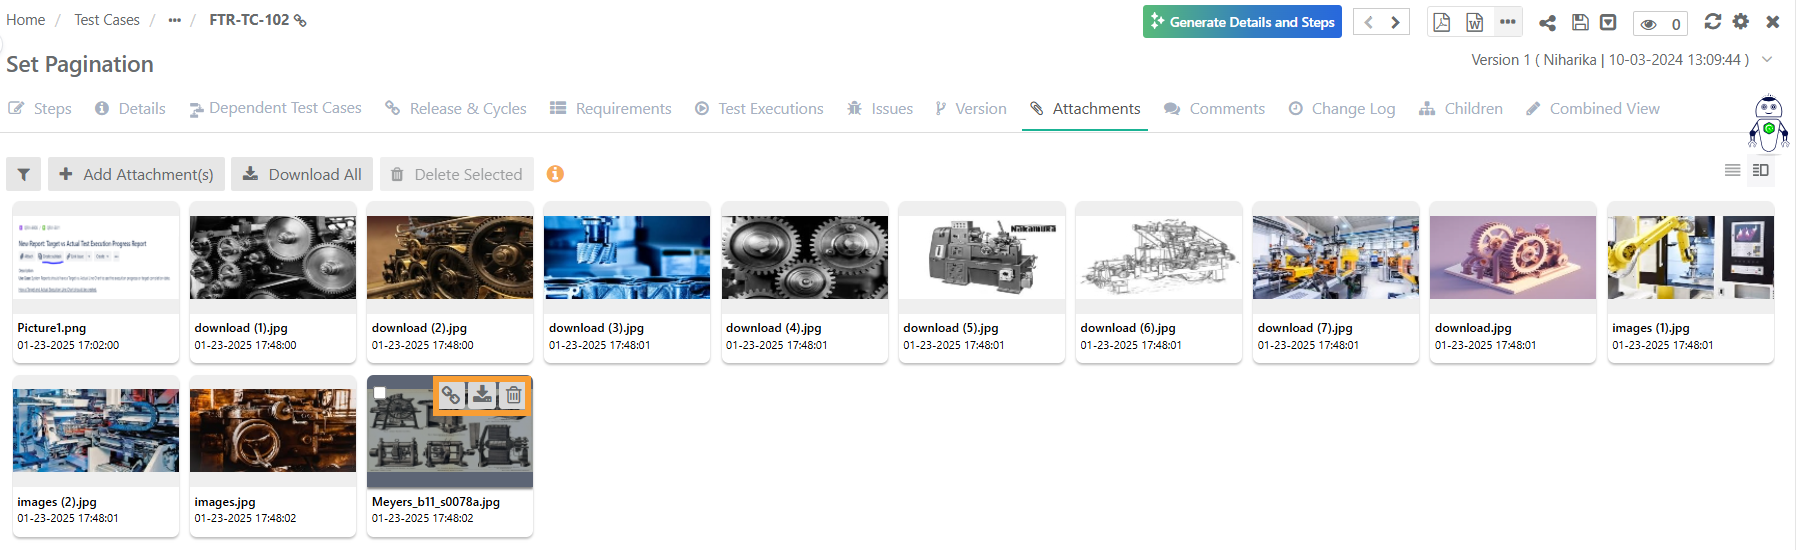Expand the Version 1 dropdown chevron
Viewport: 1796px width, 550px height.
click(x=1767, y=60)
